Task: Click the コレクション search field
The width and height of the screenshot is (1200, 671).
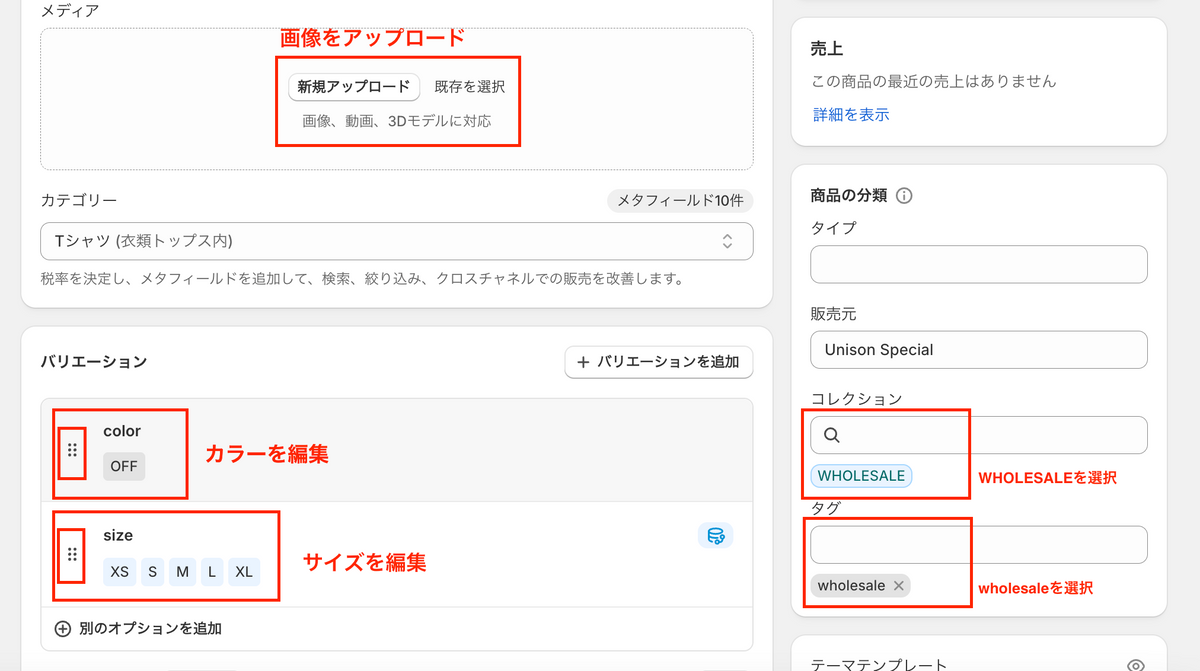Action: [x=979, y=435]
